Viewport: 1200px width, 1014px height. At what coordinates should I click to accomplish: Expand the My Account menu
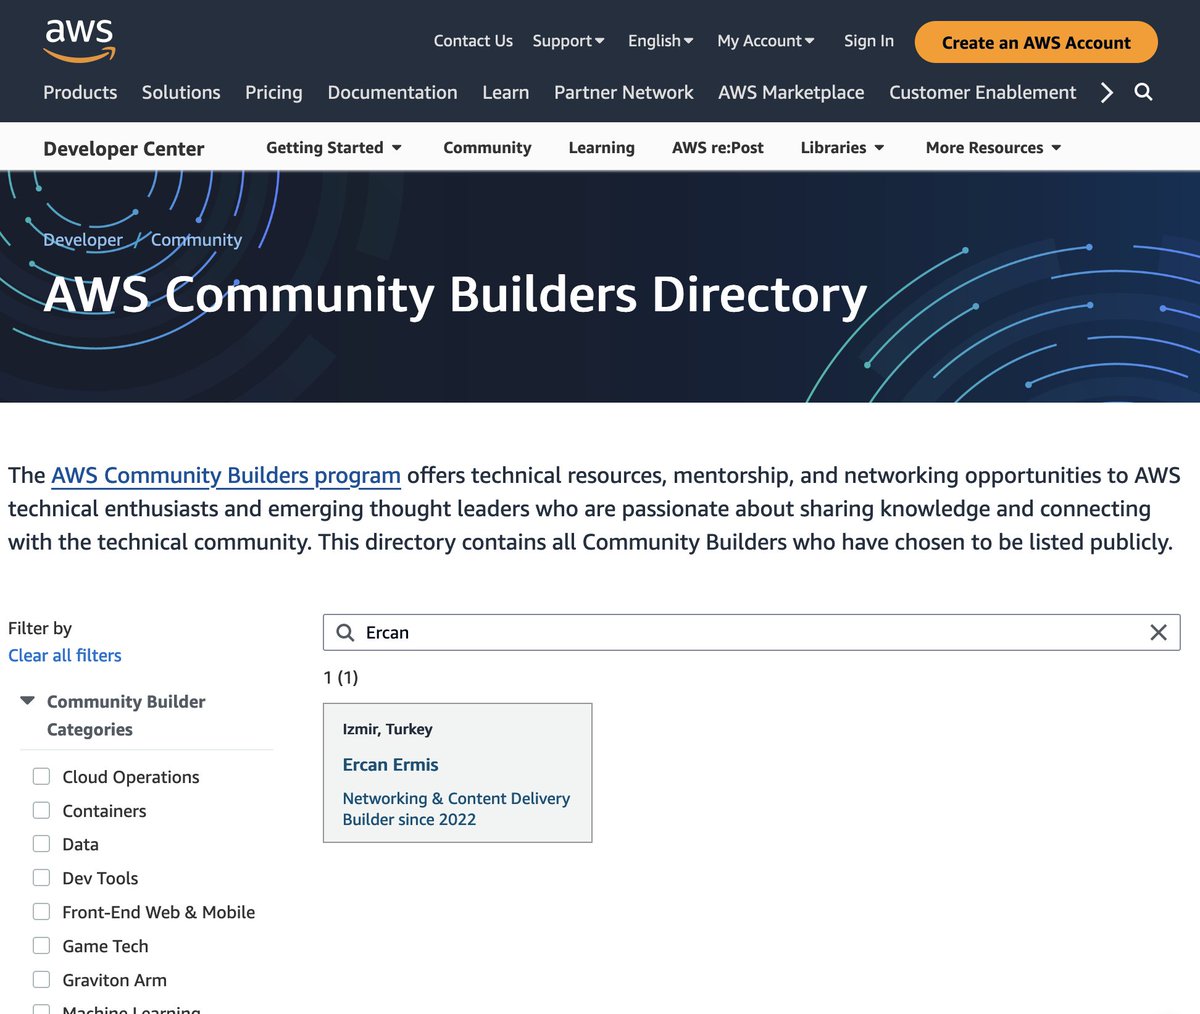click(x=766, y=41)
